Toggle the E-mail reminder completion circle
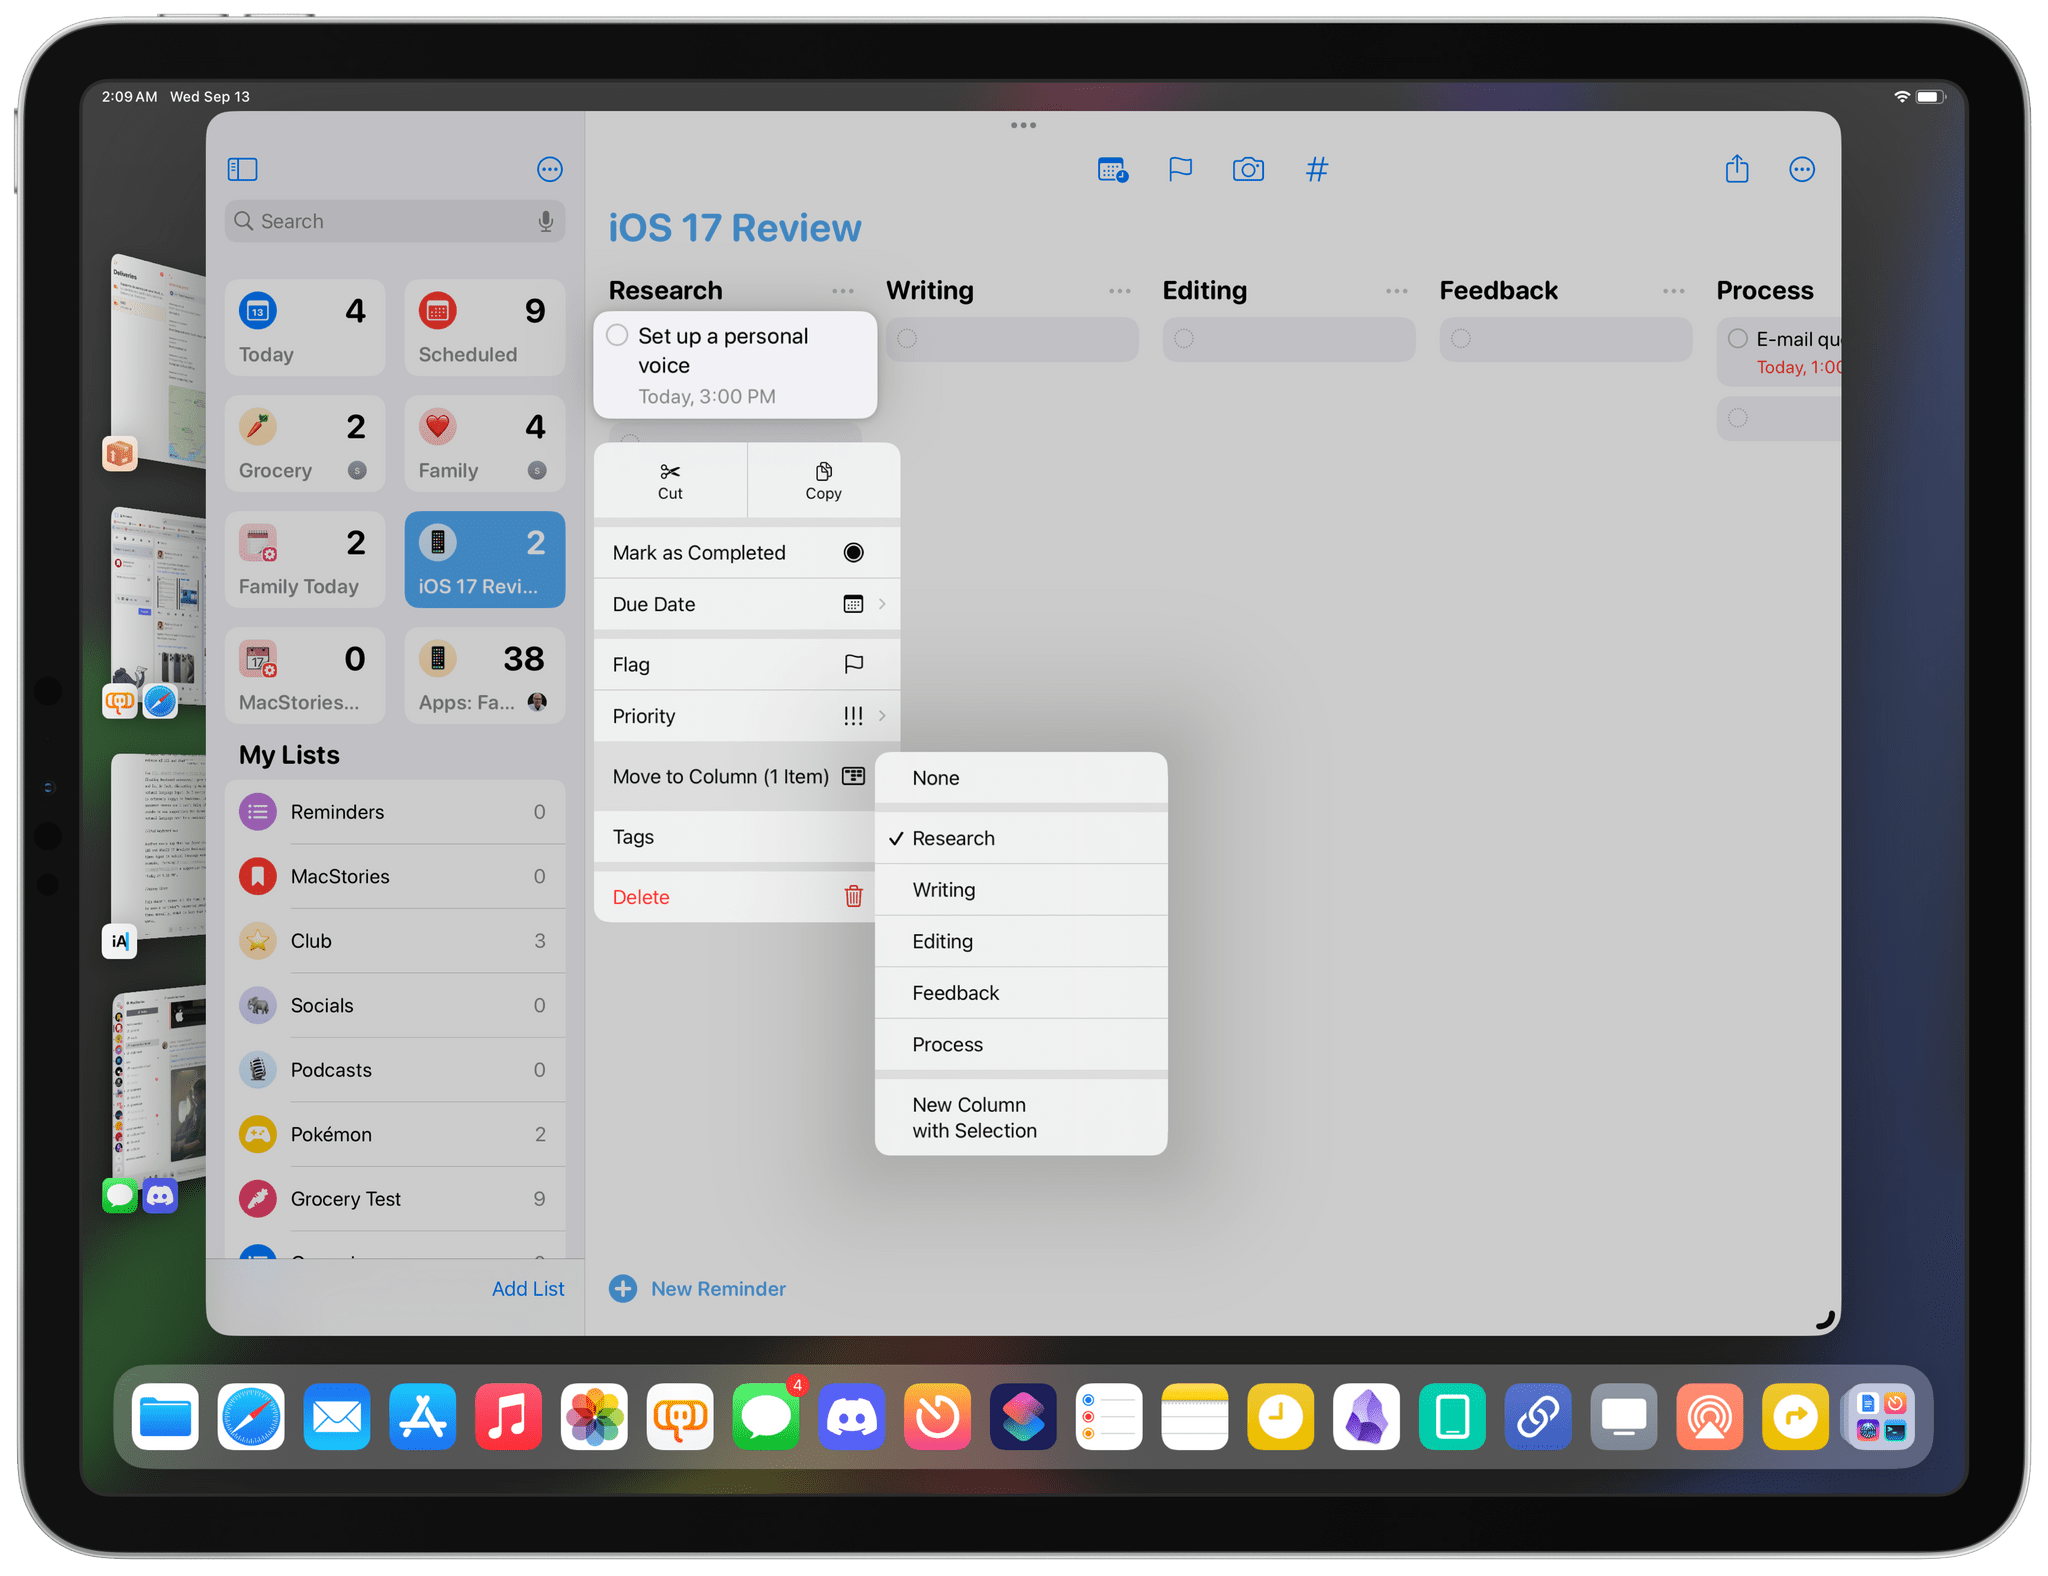The width and height of the screenshot is (2048, 1576). (1738, 338)
